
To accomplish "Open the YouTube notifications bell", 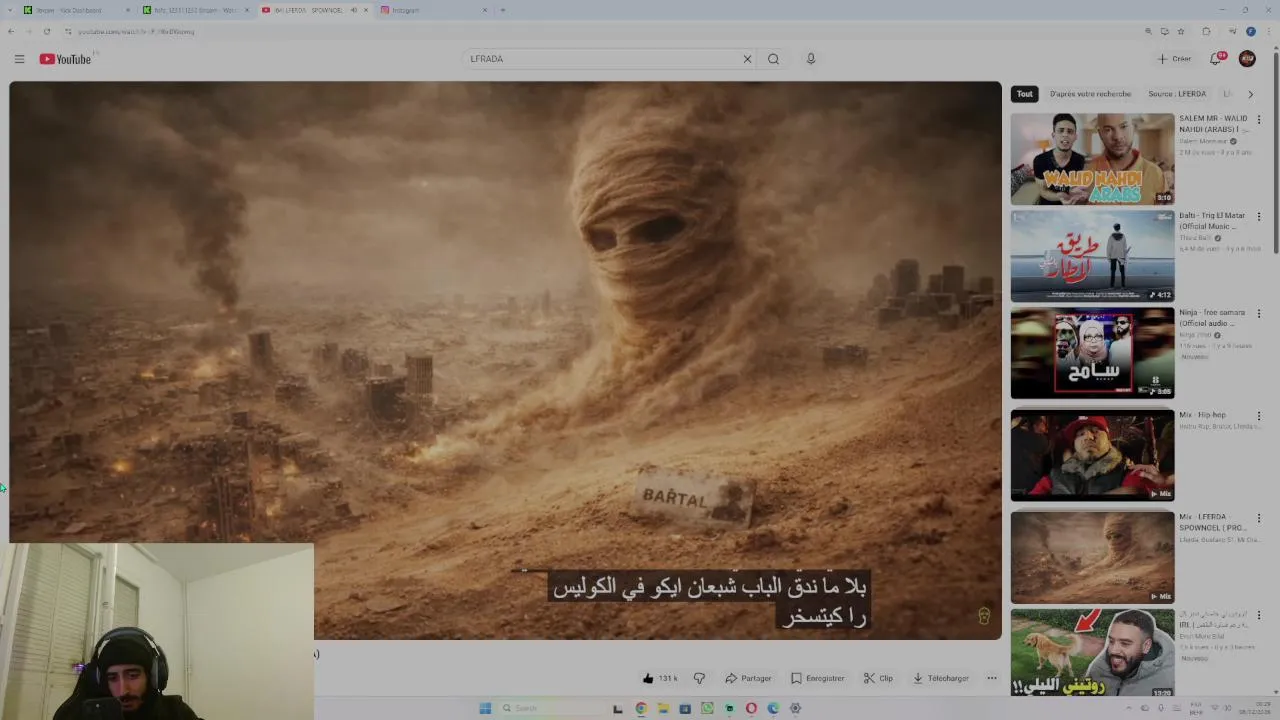I will coord(1216,59).
